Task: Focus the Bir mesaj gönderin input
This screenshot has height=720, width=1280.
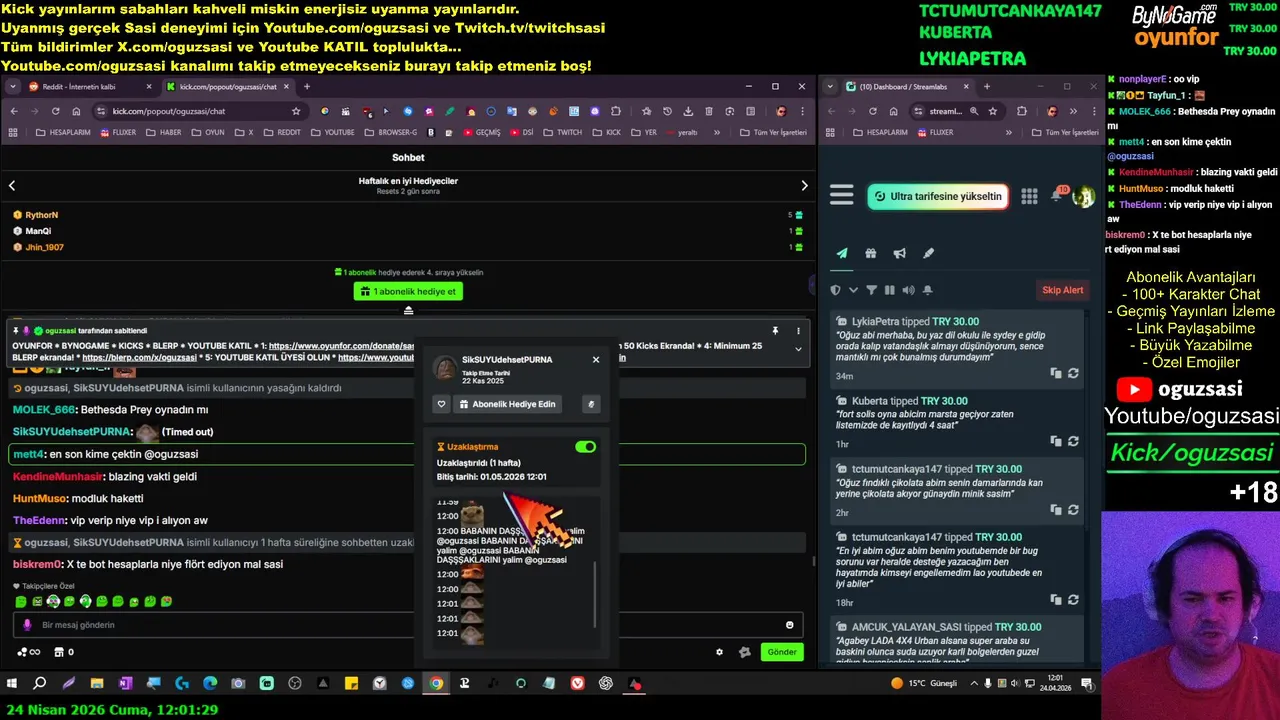Action: pos(408,625)
